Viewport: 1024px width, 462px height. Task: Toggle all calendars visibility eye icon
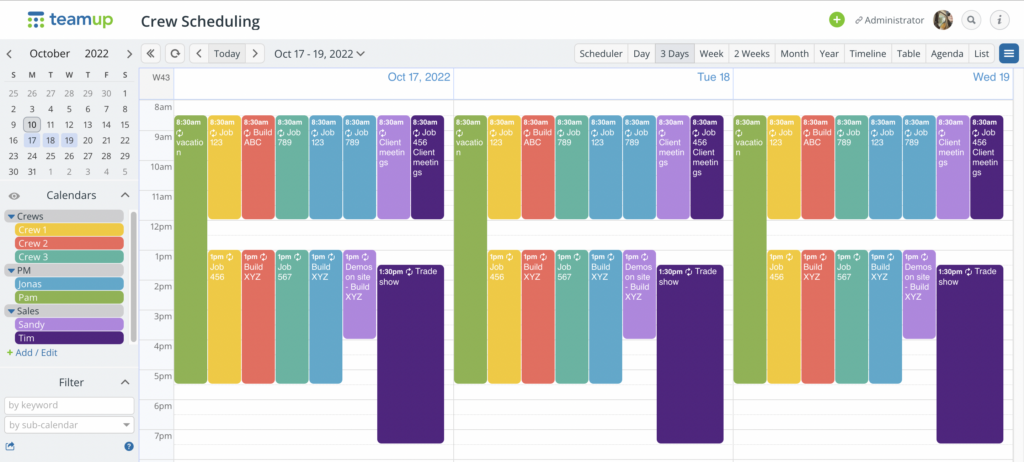pos(14,195)
